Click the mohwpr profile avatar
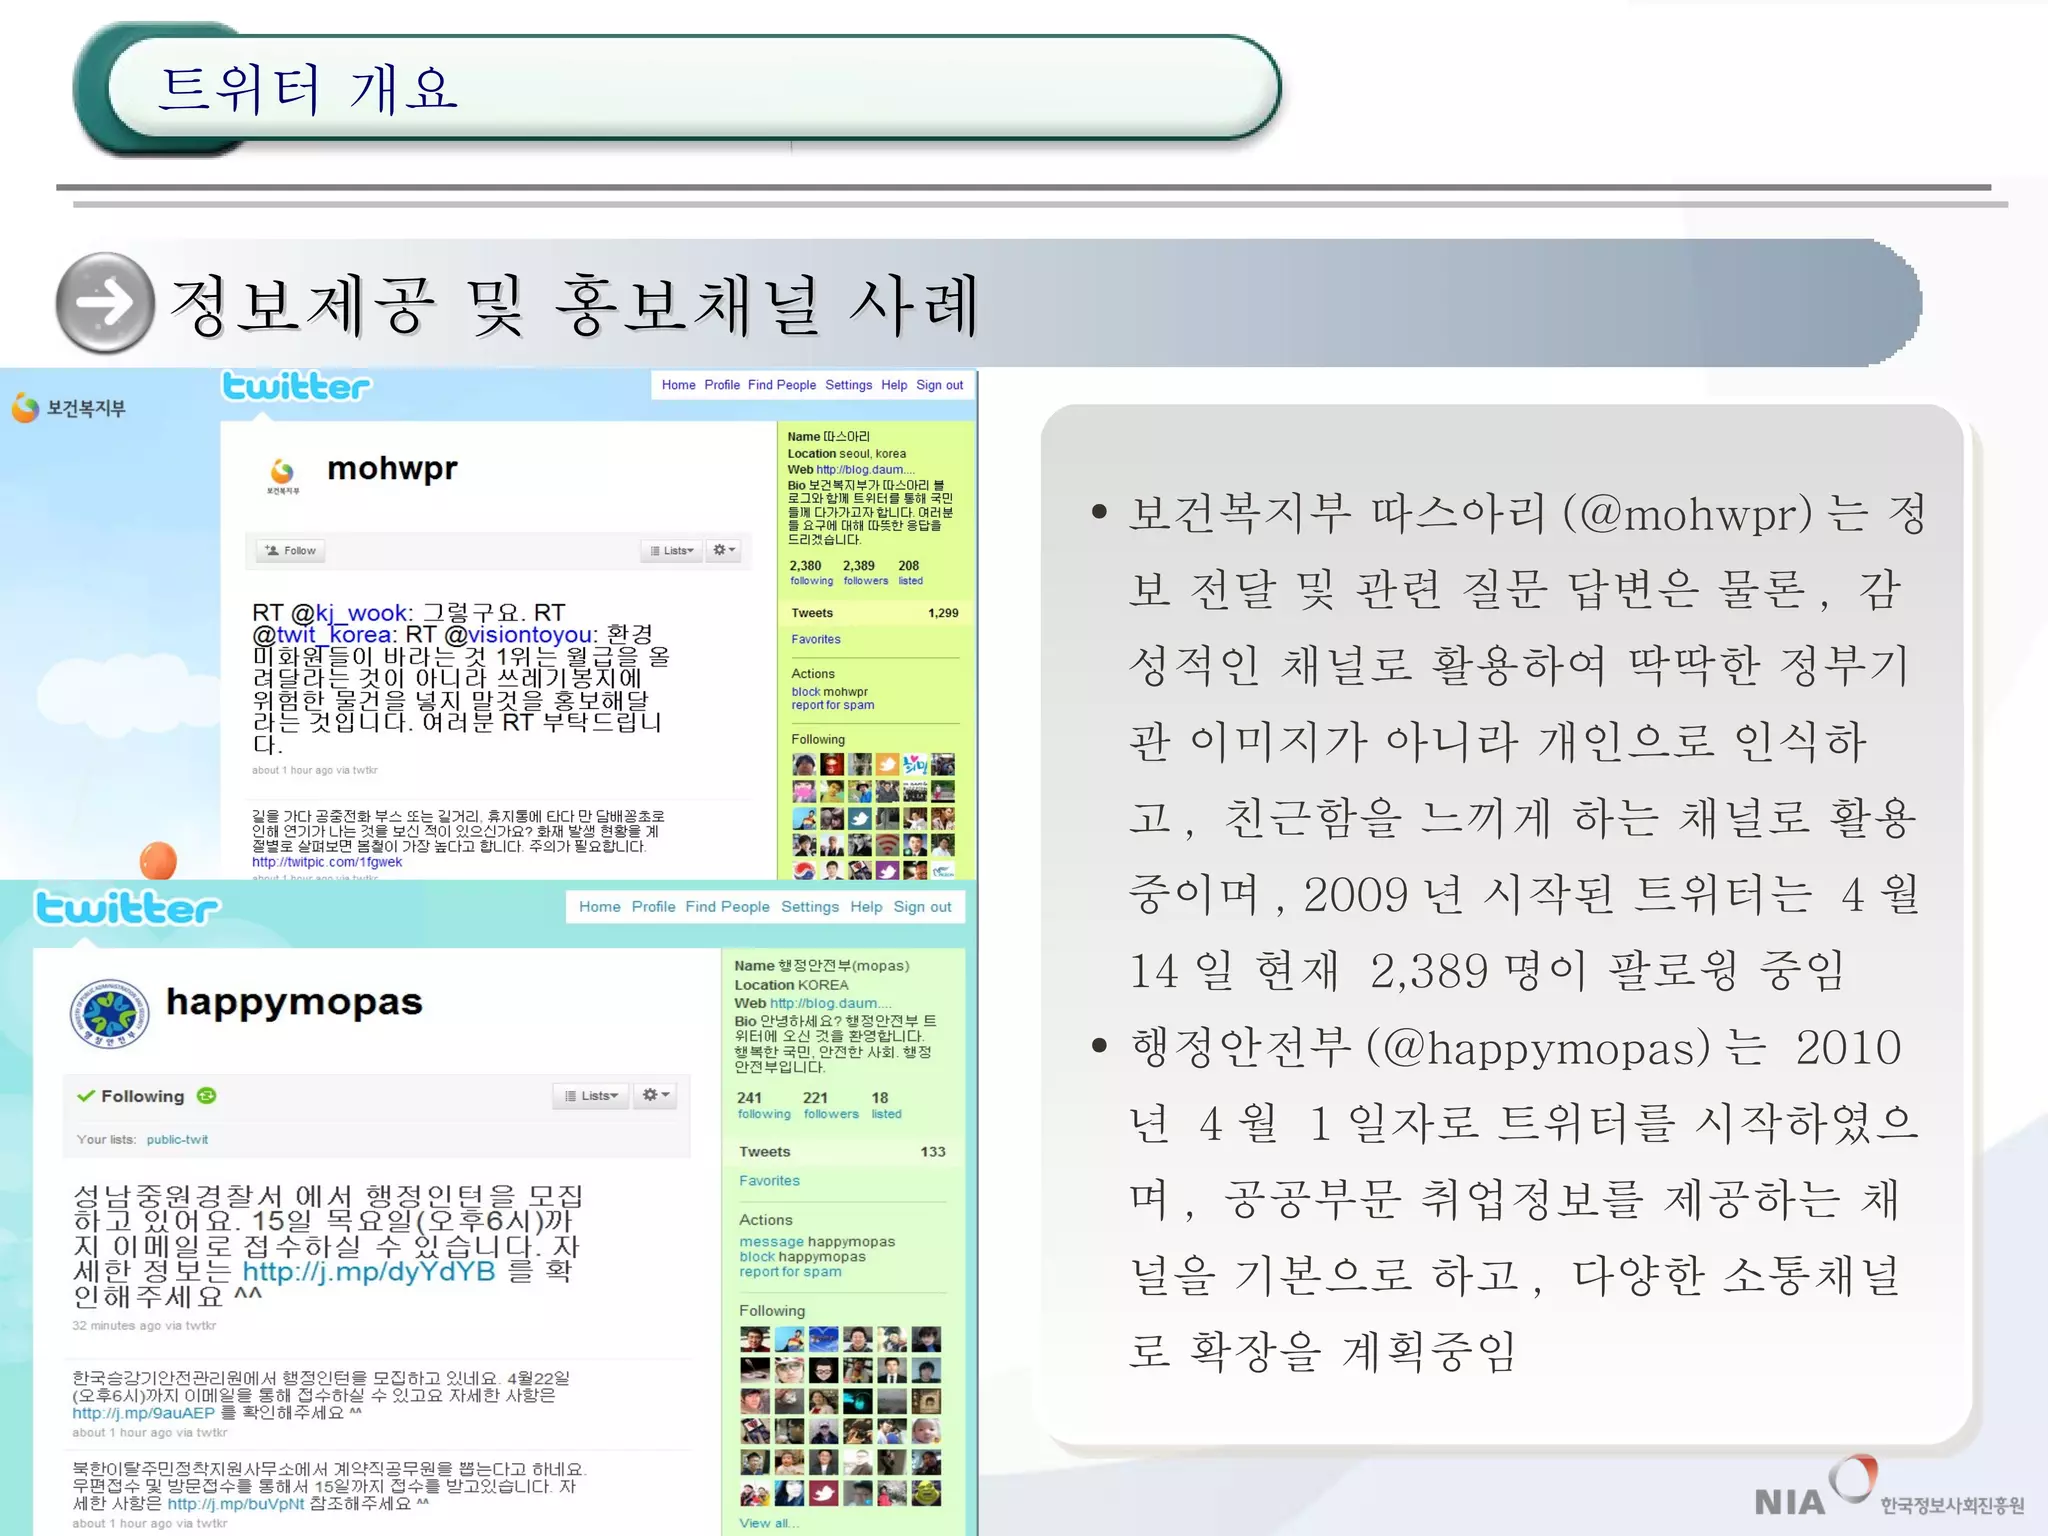 point(283,475)
